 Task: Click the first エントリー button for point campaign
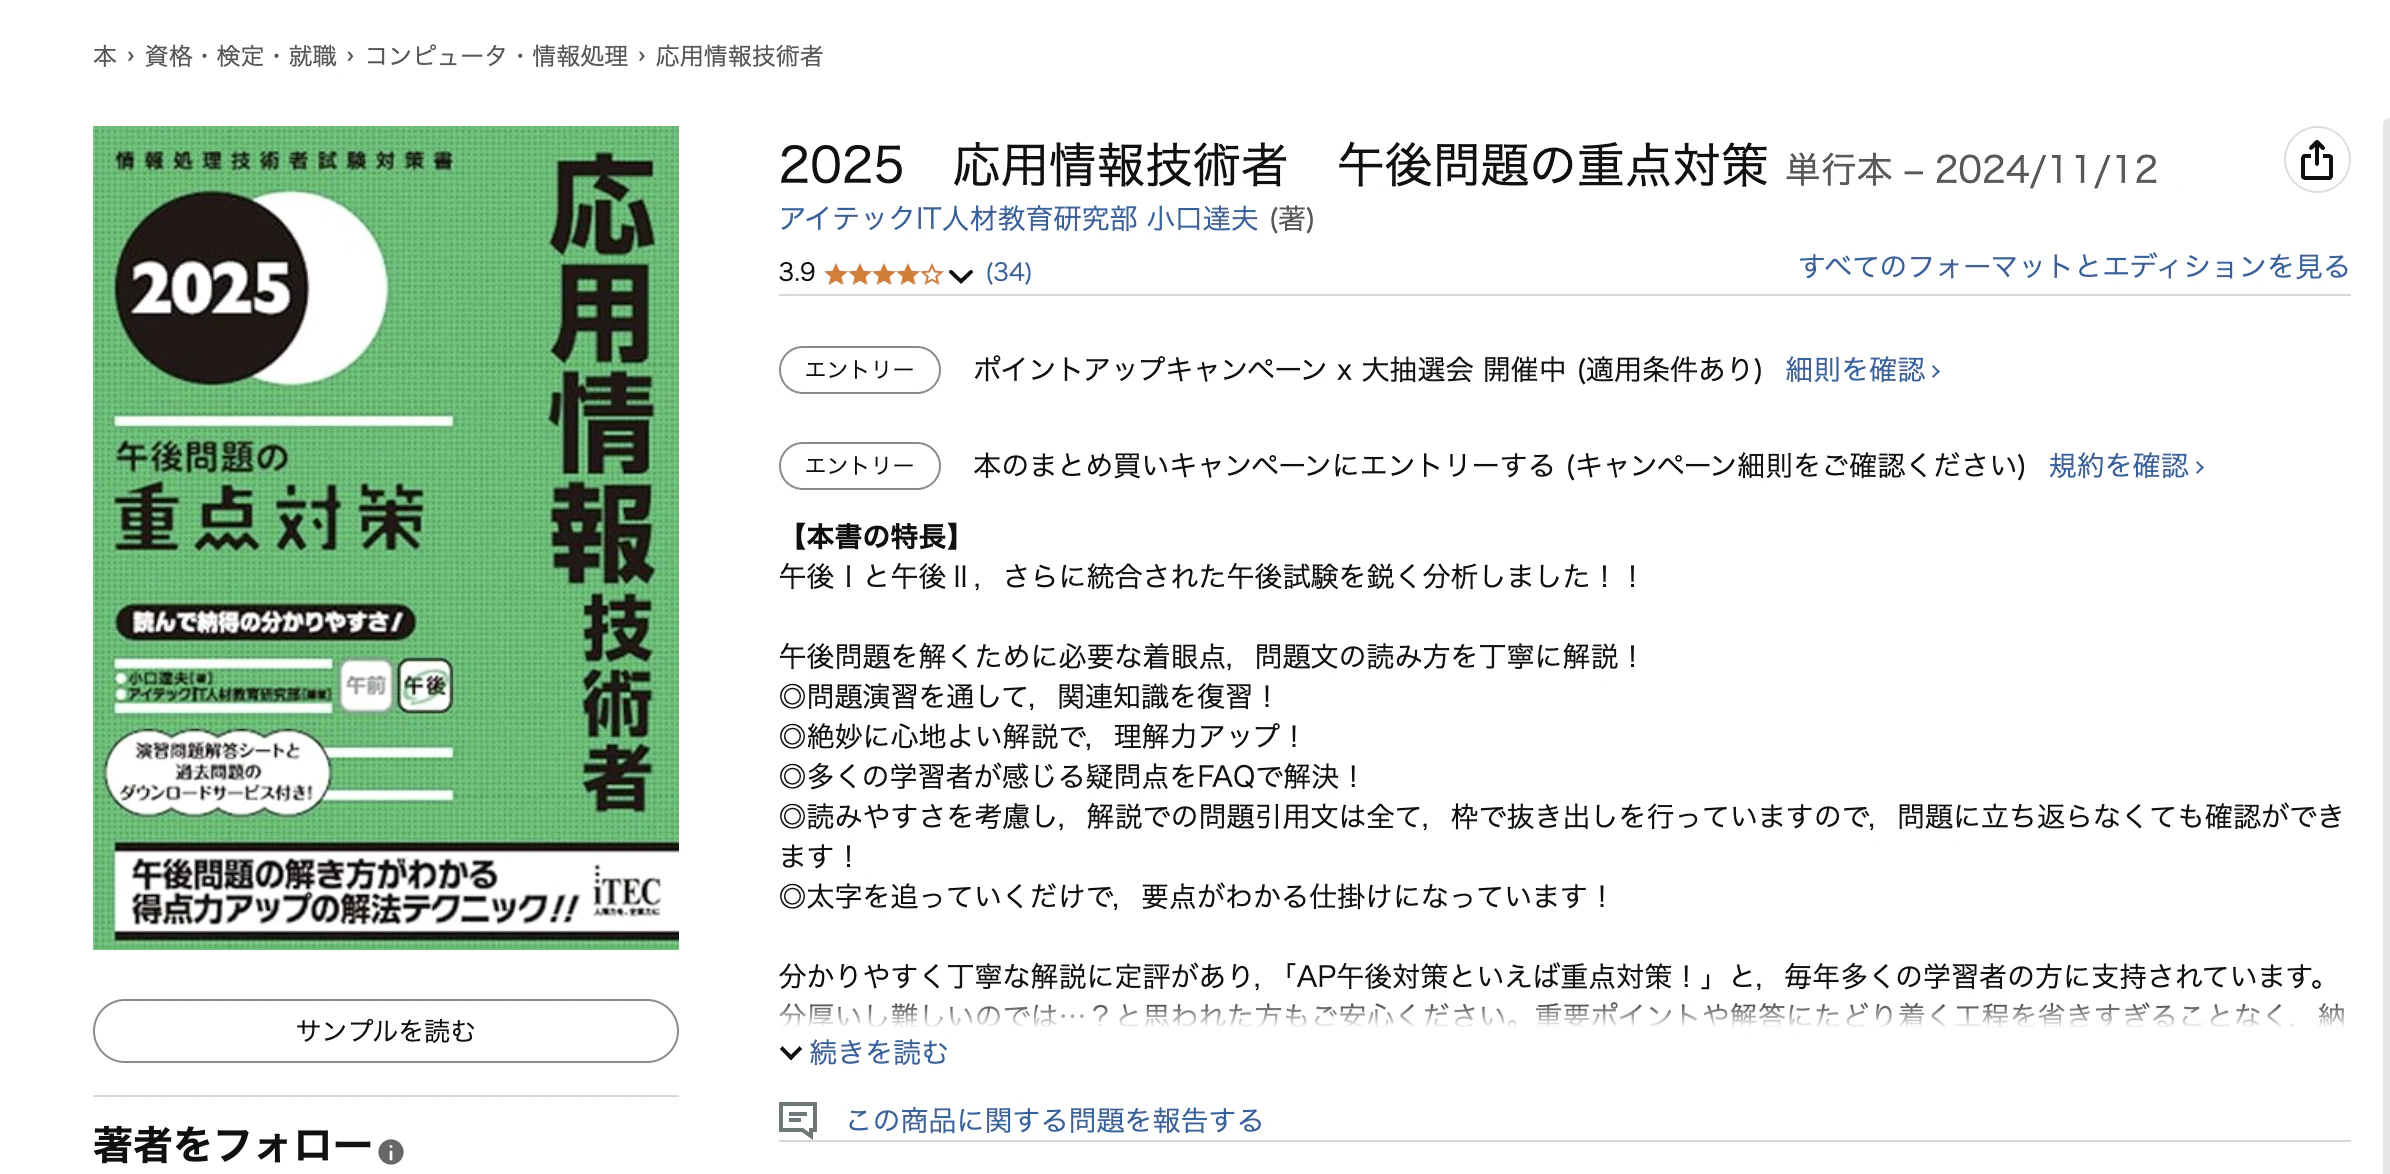pyautogui.click(x=858, y=370)
